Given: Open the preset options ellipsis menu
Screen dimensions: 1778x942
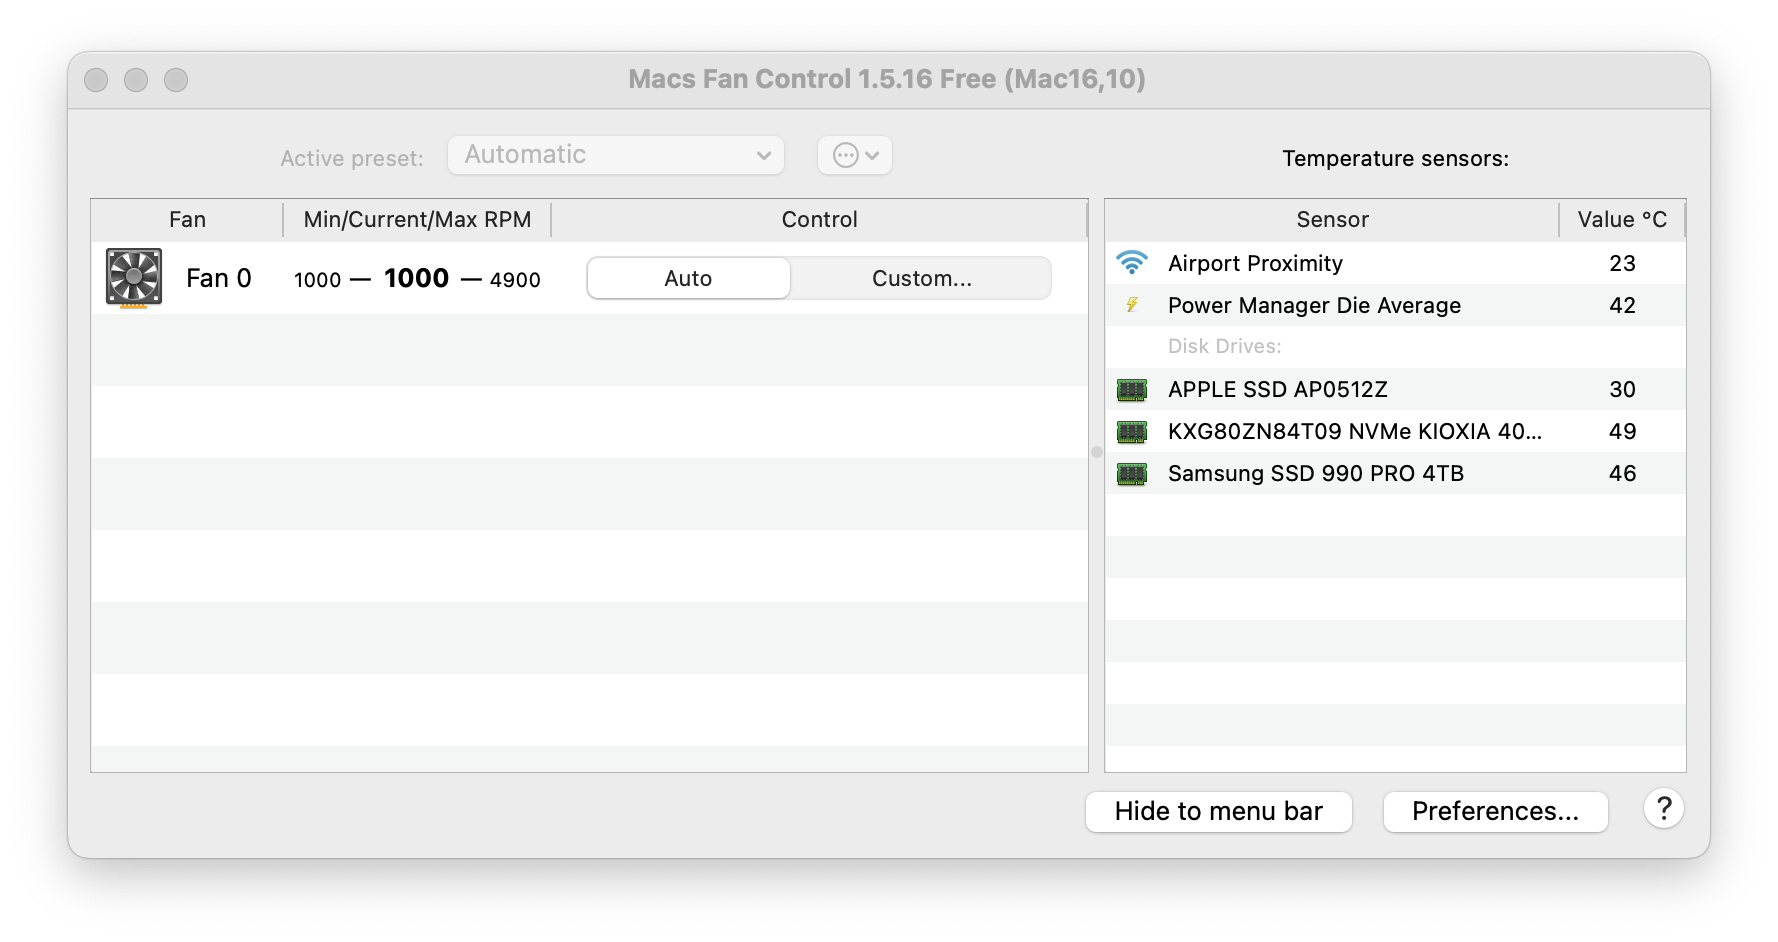Looking at the screenshot, I should tap(855, 155).
